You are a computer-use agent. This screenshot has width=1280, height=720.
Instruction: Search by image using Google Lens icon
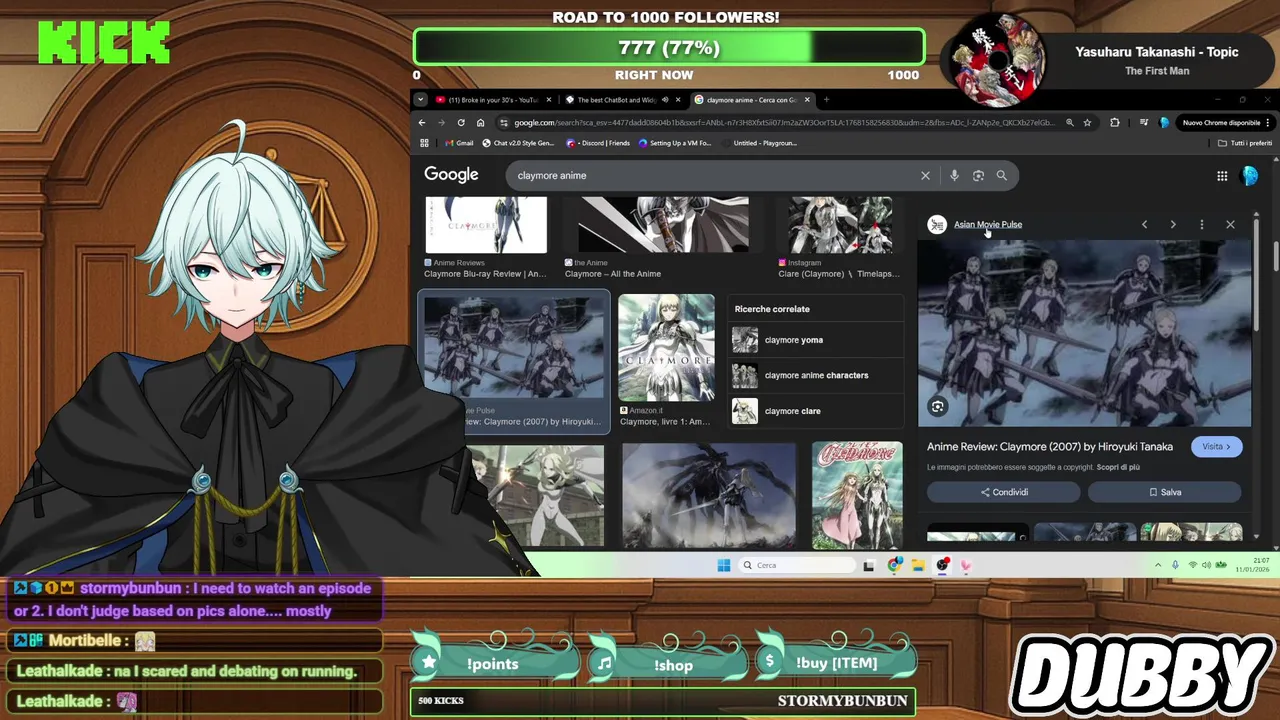[978, 175]
